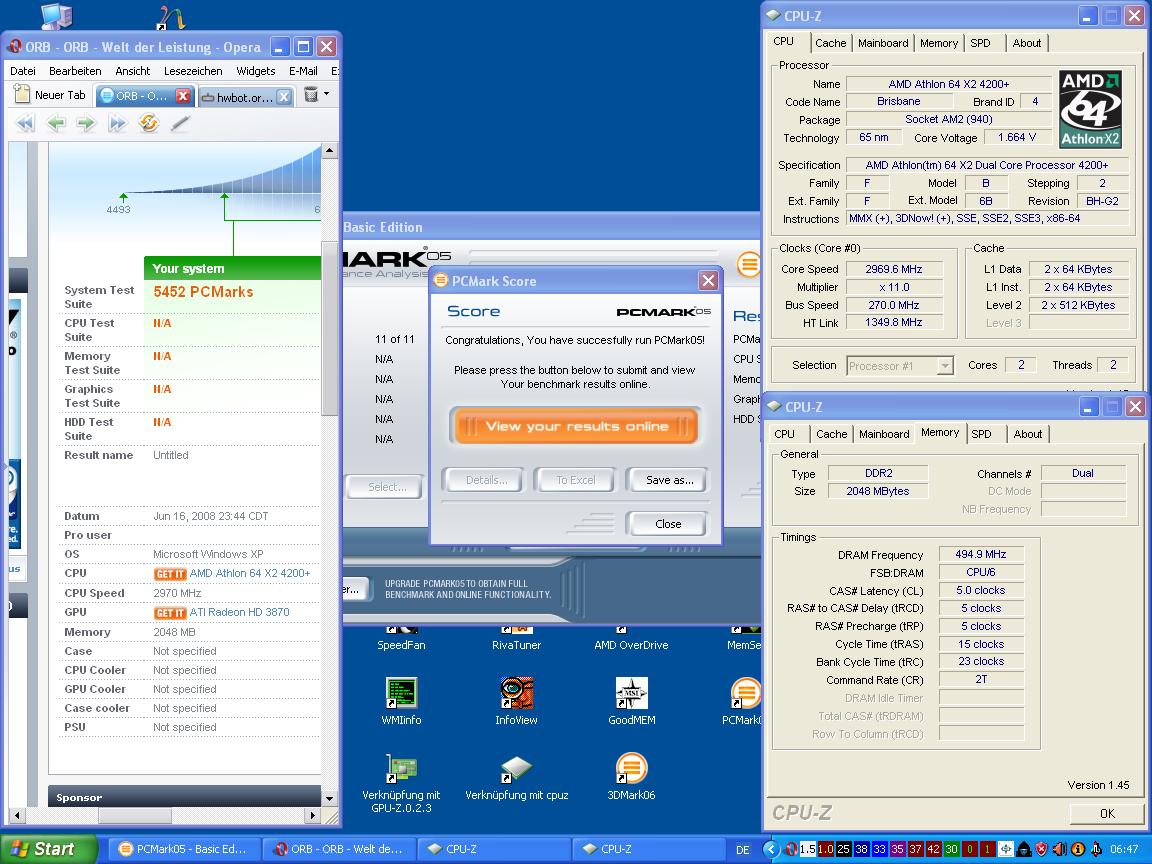Open the Datei menu in Opera

(x=23, y=71)
